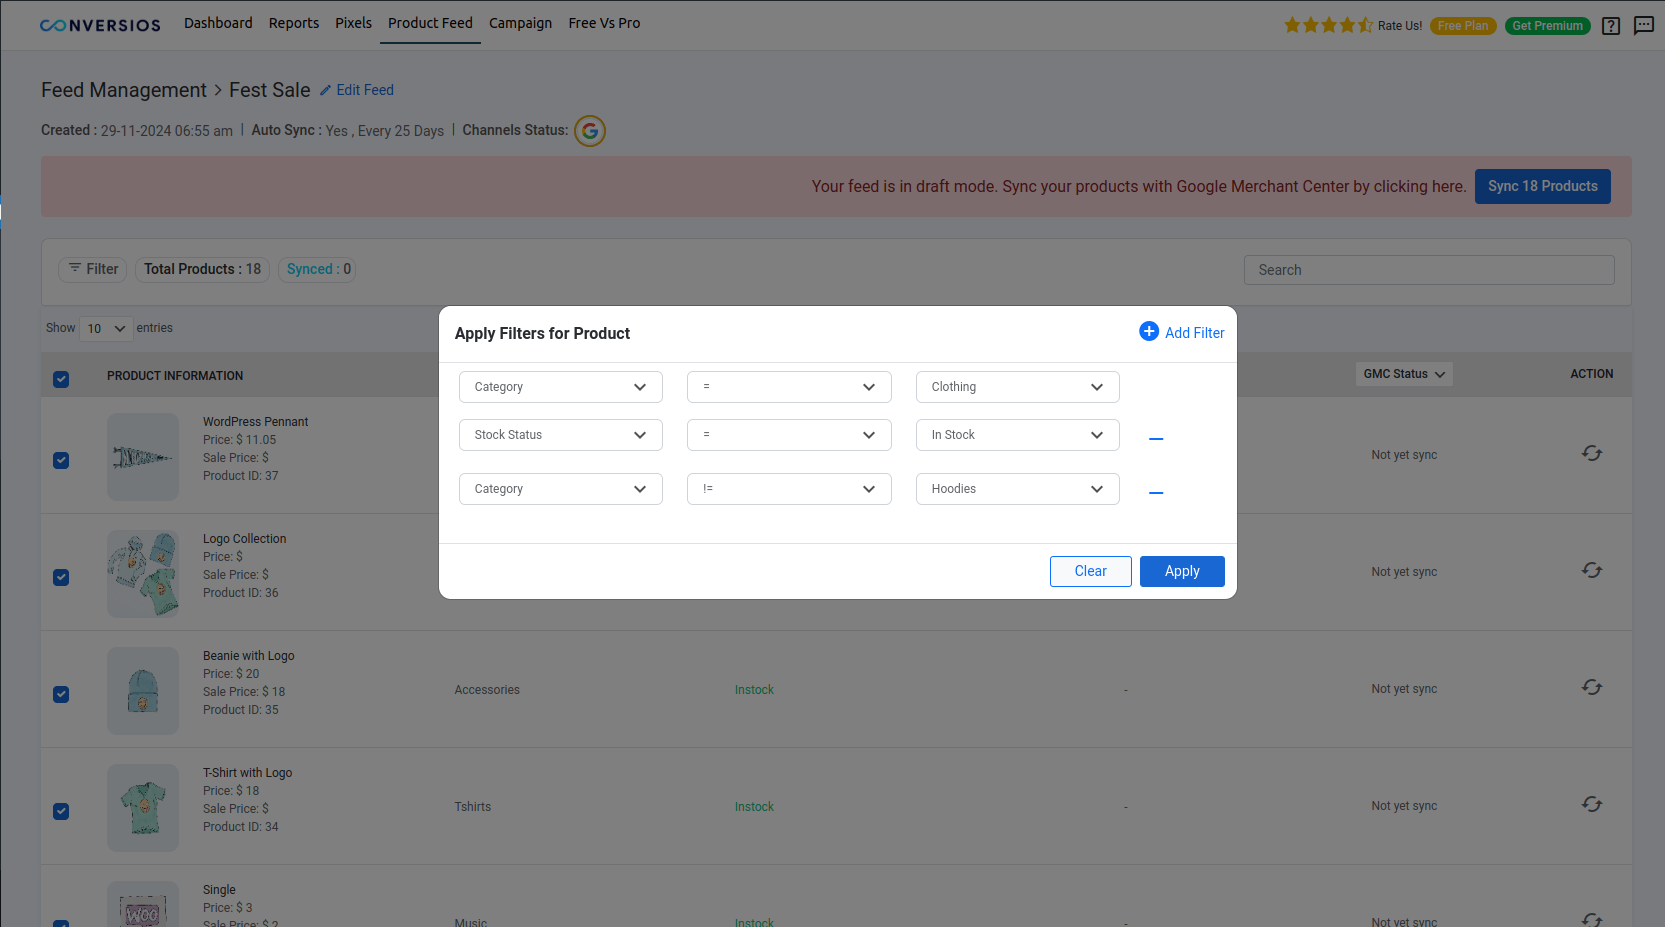Open the Campaign tab
This screenshot has width=1665, height=927.
[x=520, y=23]
